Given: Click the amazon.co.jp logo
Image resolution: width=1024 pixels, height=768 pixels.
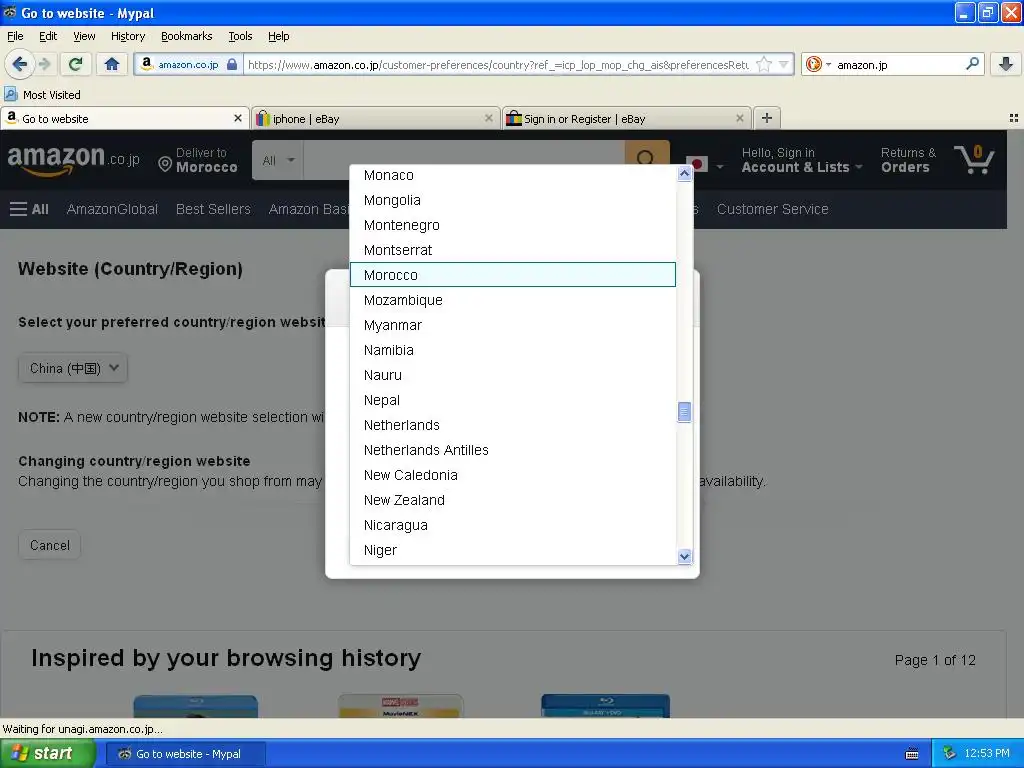Looking at the screenshot, I should pos(73,159).
